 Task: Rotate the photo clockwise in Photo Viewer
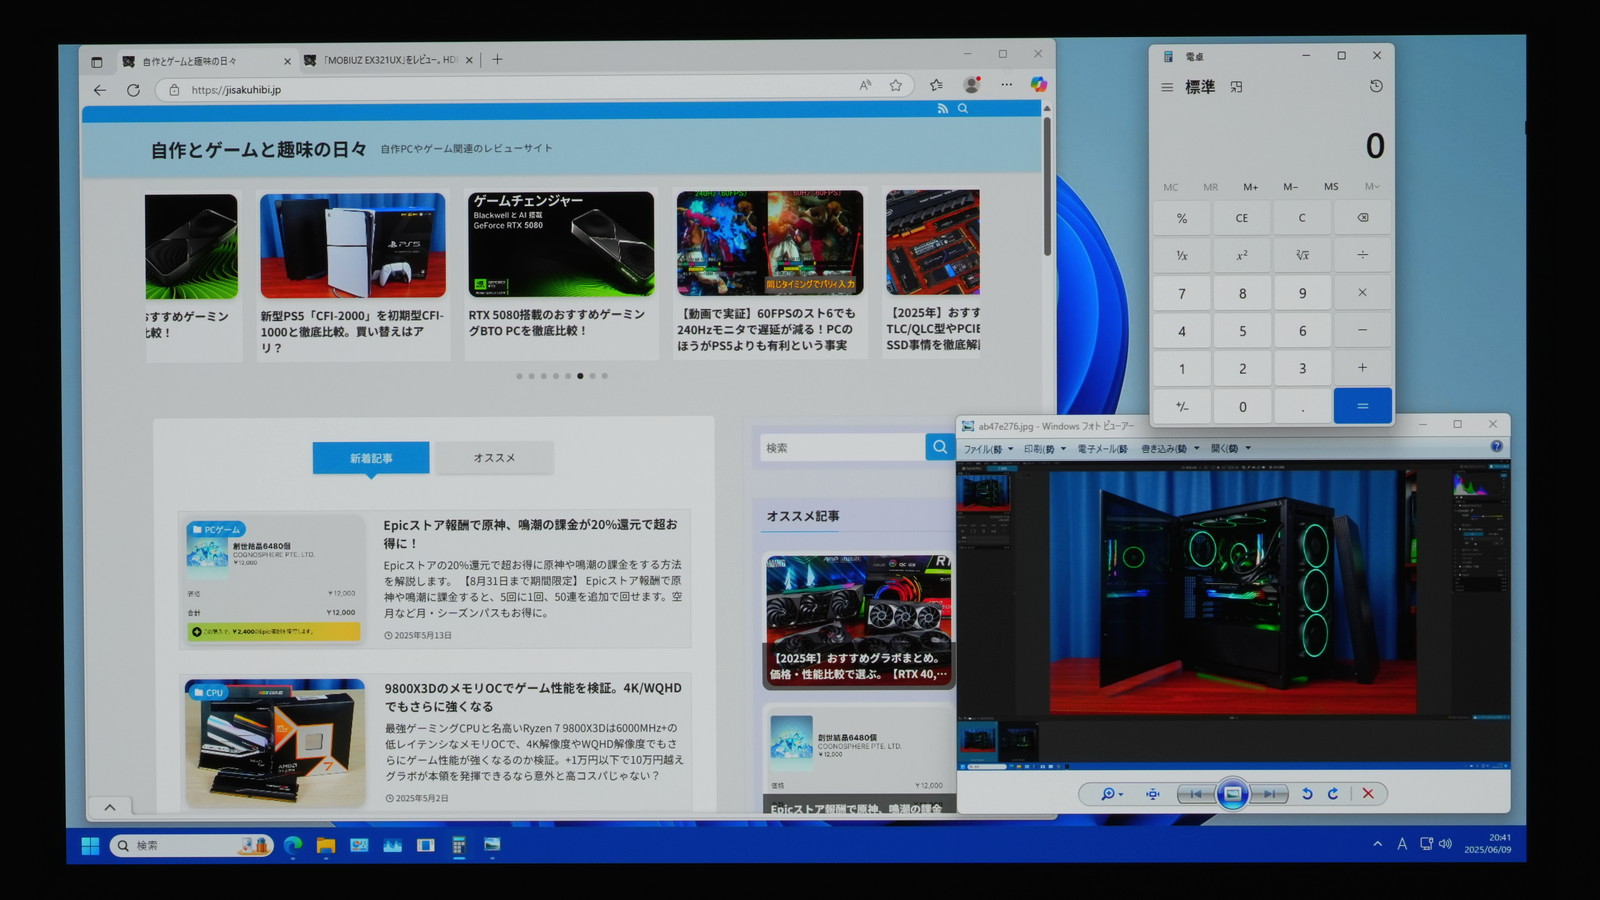pyautogui.click(x=1332, y=794)
